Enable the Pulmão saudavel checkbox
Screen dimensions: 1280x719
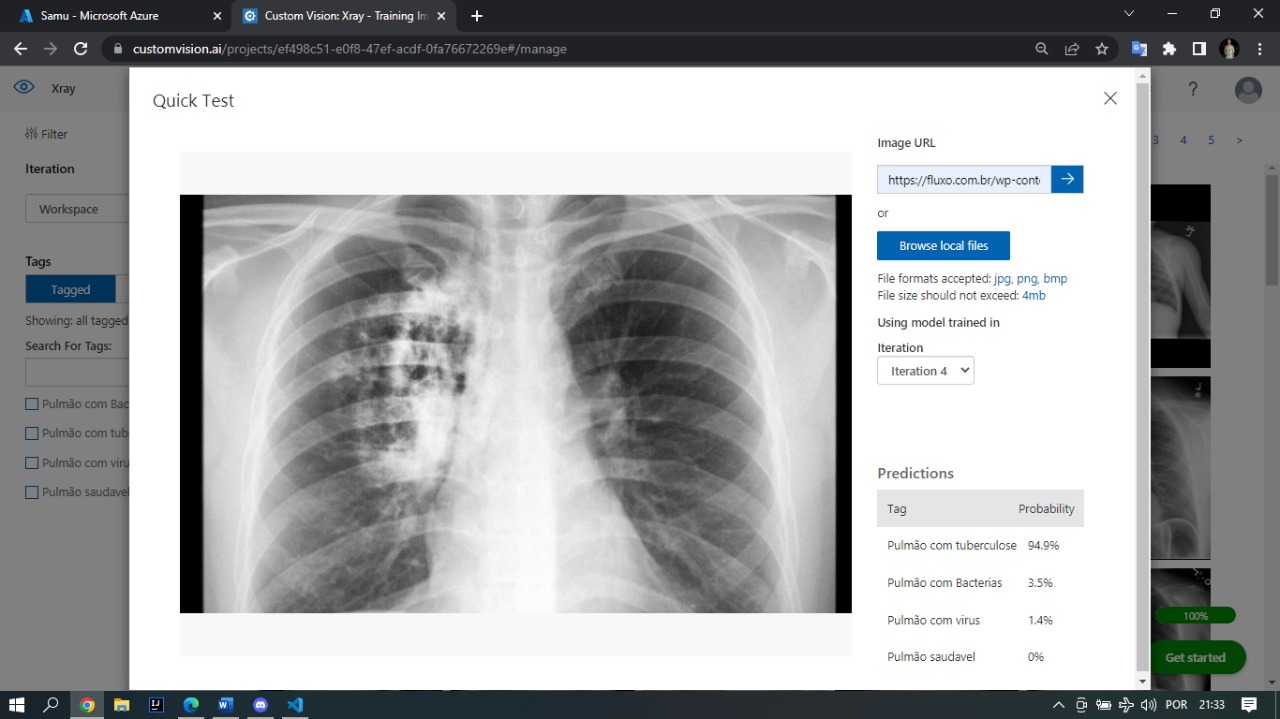(32, 492)
